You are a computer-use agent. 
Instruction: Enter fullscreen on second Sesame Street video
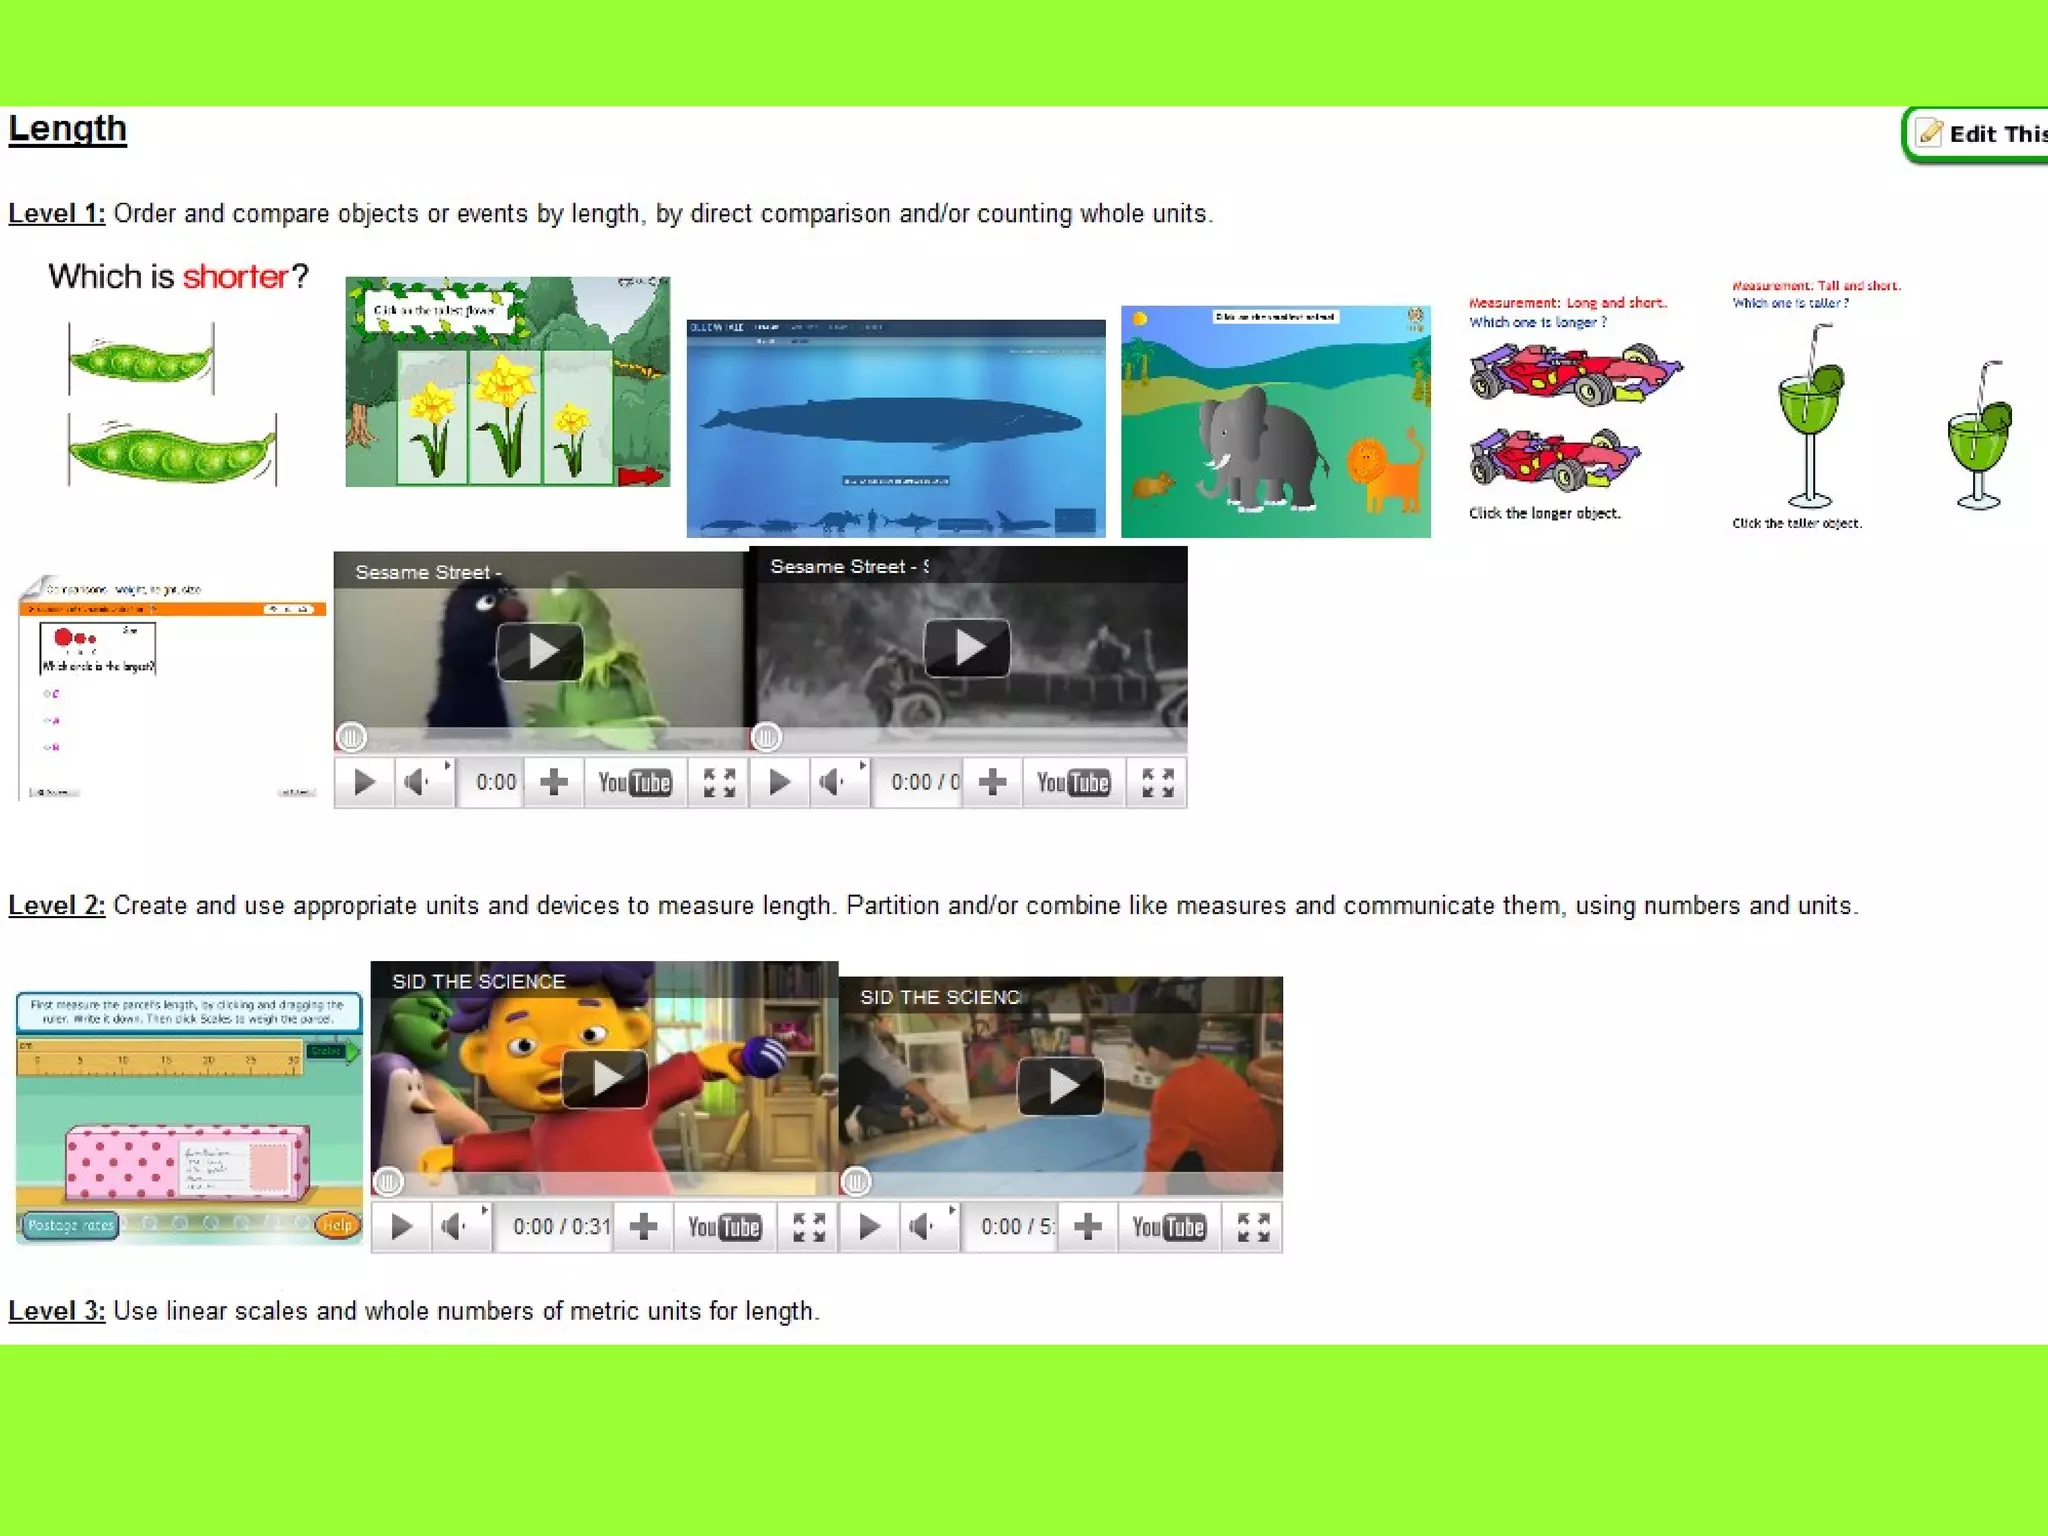[1157, 782]
